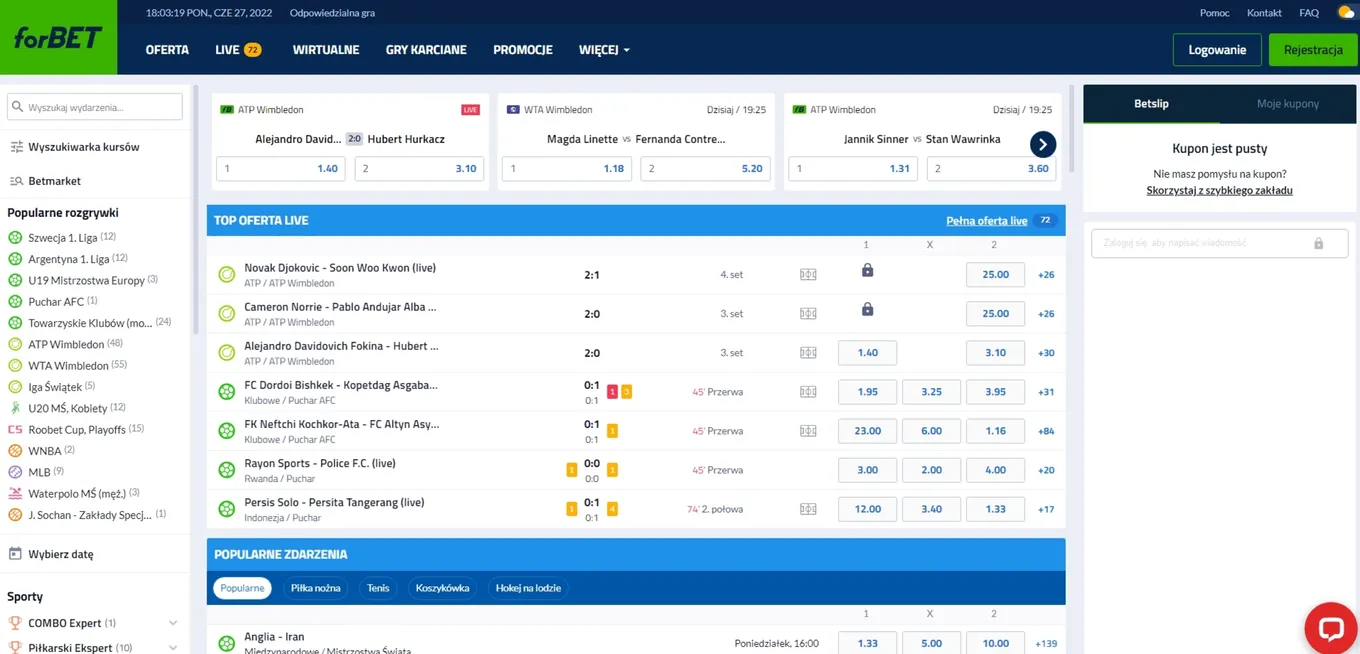The height and width of the screenshot is (654, 1360).
Task: Click the MLB baseball icon
Action: click(15, 472)
